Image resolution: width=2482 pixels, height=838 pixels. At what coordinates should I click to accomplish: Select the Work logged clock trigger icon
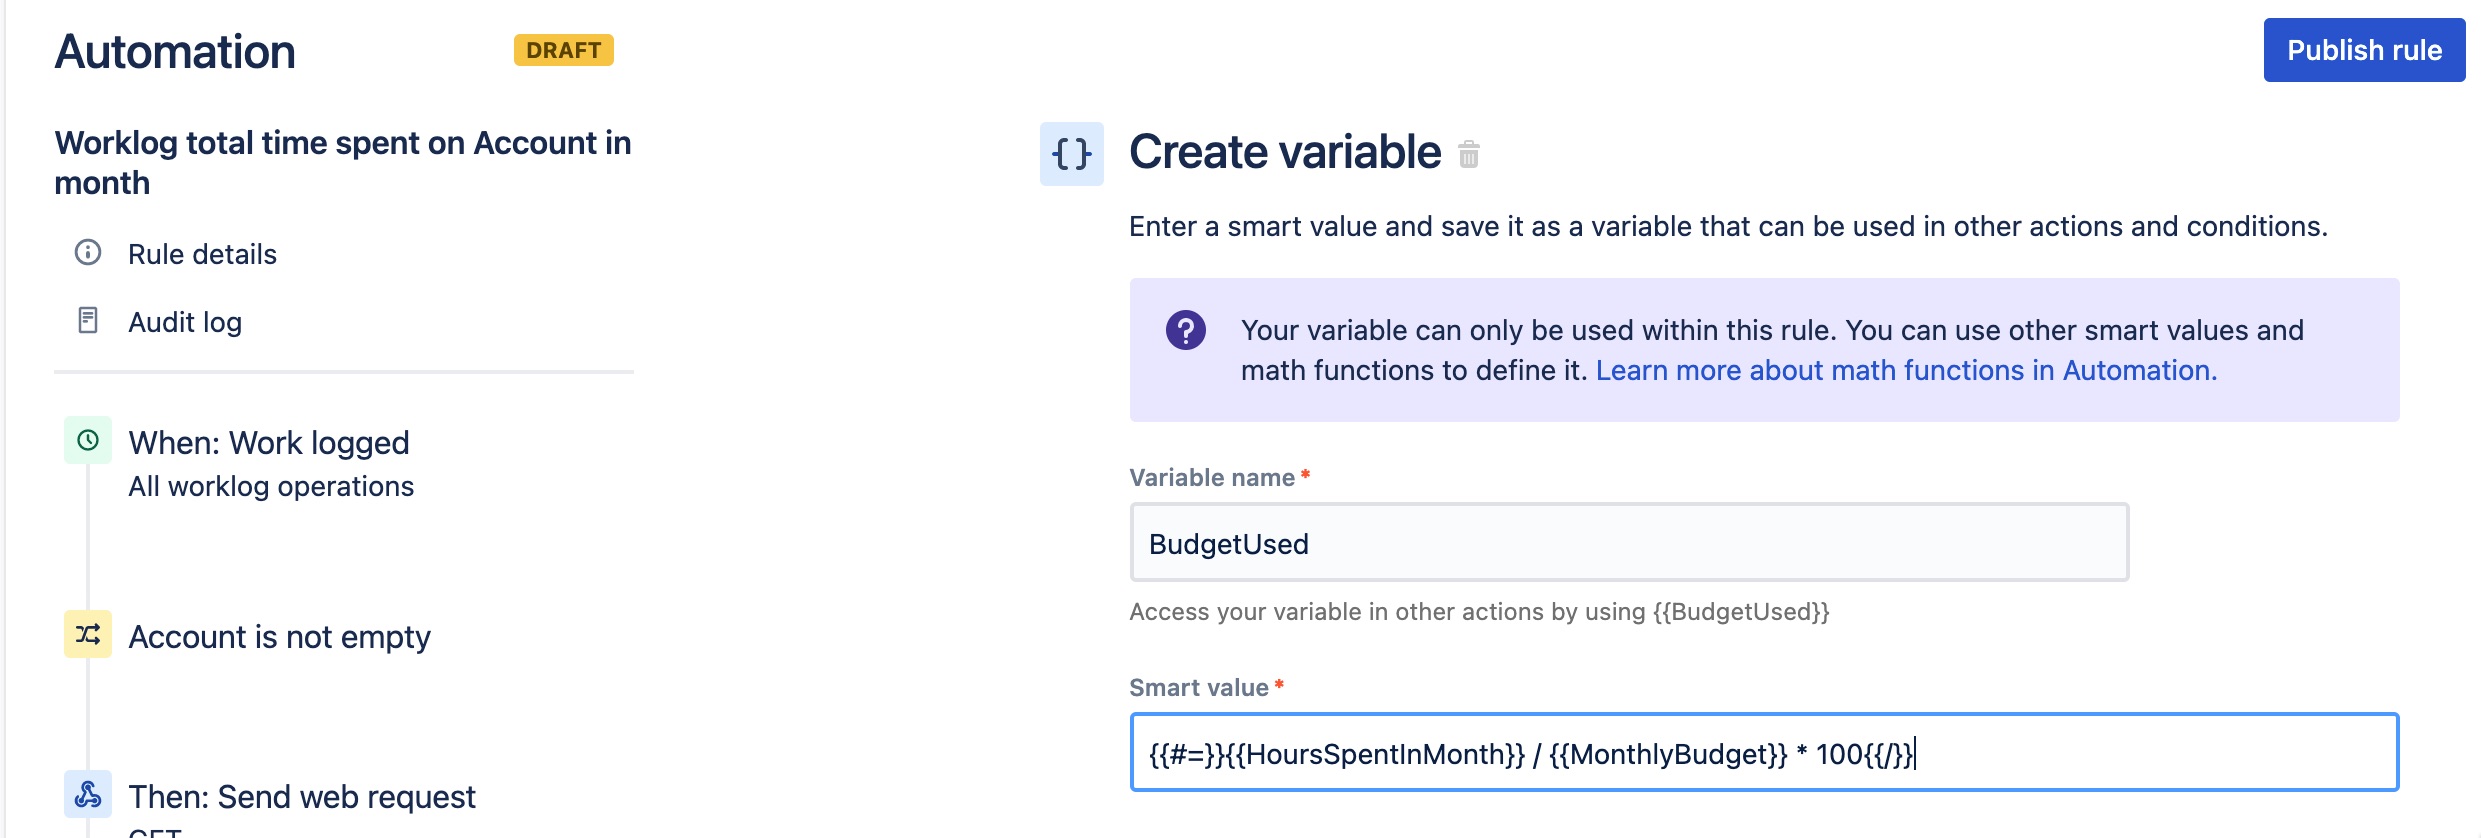pyautogui.click(x=88, y=440)
